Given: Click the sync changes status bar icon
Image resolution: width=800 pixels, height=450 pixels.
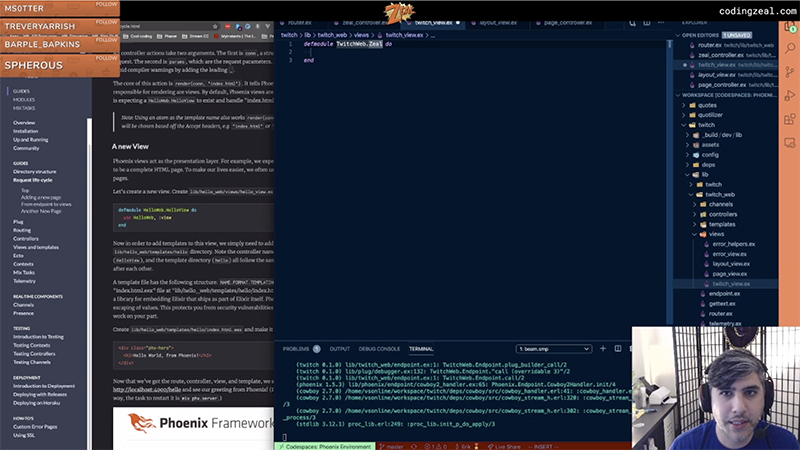Looking at the screenshot, I should point(413,446).
